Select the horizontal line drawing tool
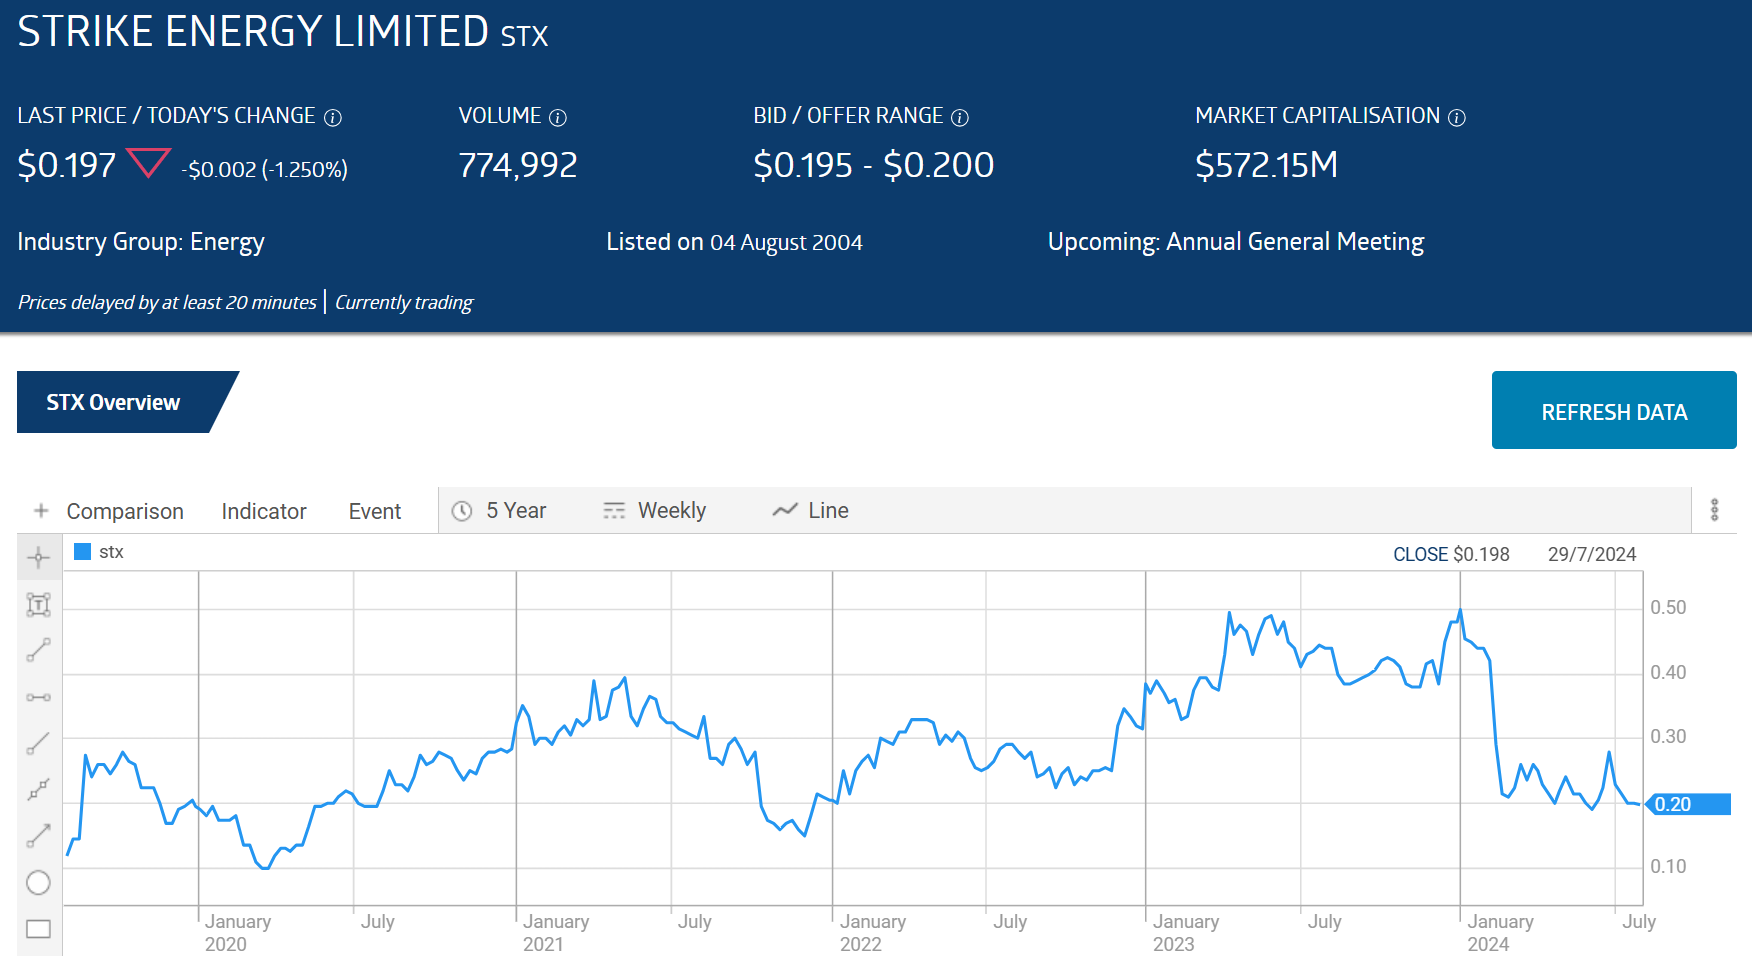The width and height of the screenshot is (1752, 956). [39, 697]
